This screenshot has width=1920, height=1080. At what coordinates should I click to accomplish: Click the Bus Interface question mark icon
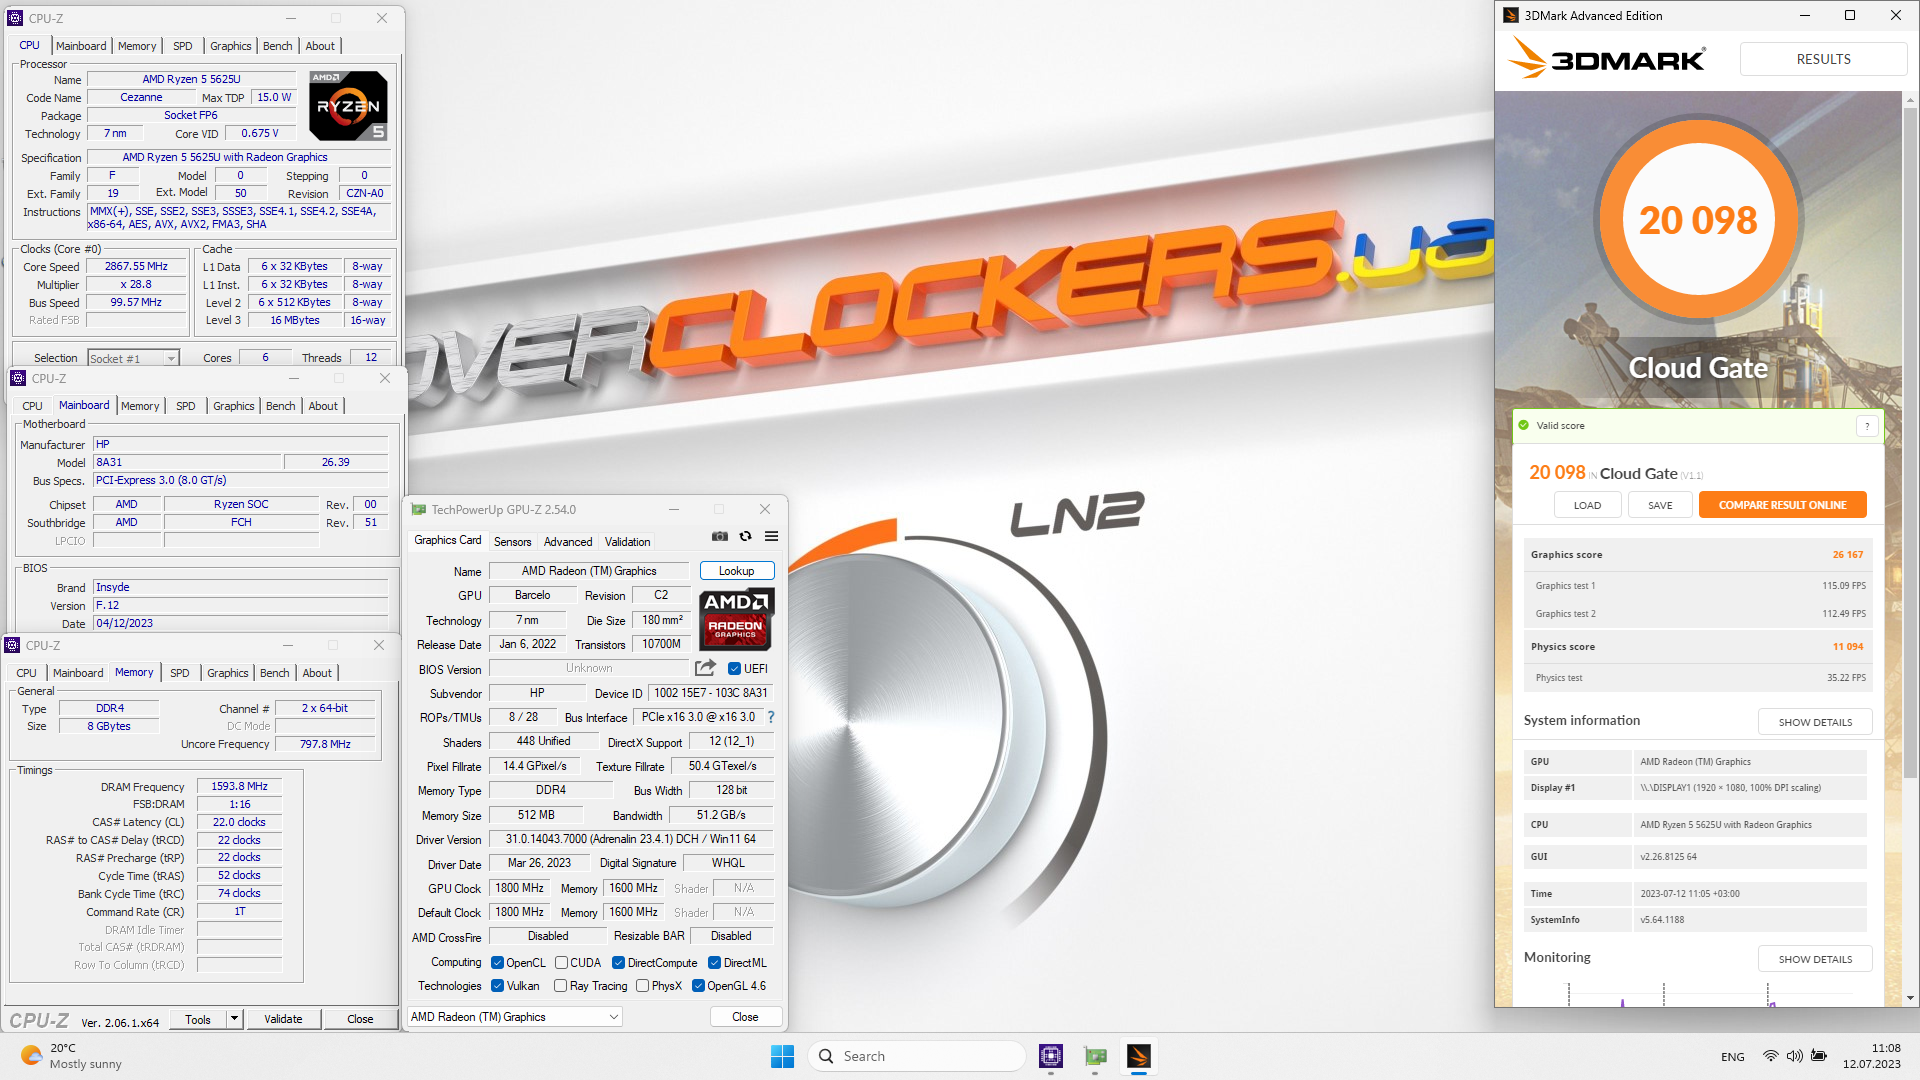[770, 717]
